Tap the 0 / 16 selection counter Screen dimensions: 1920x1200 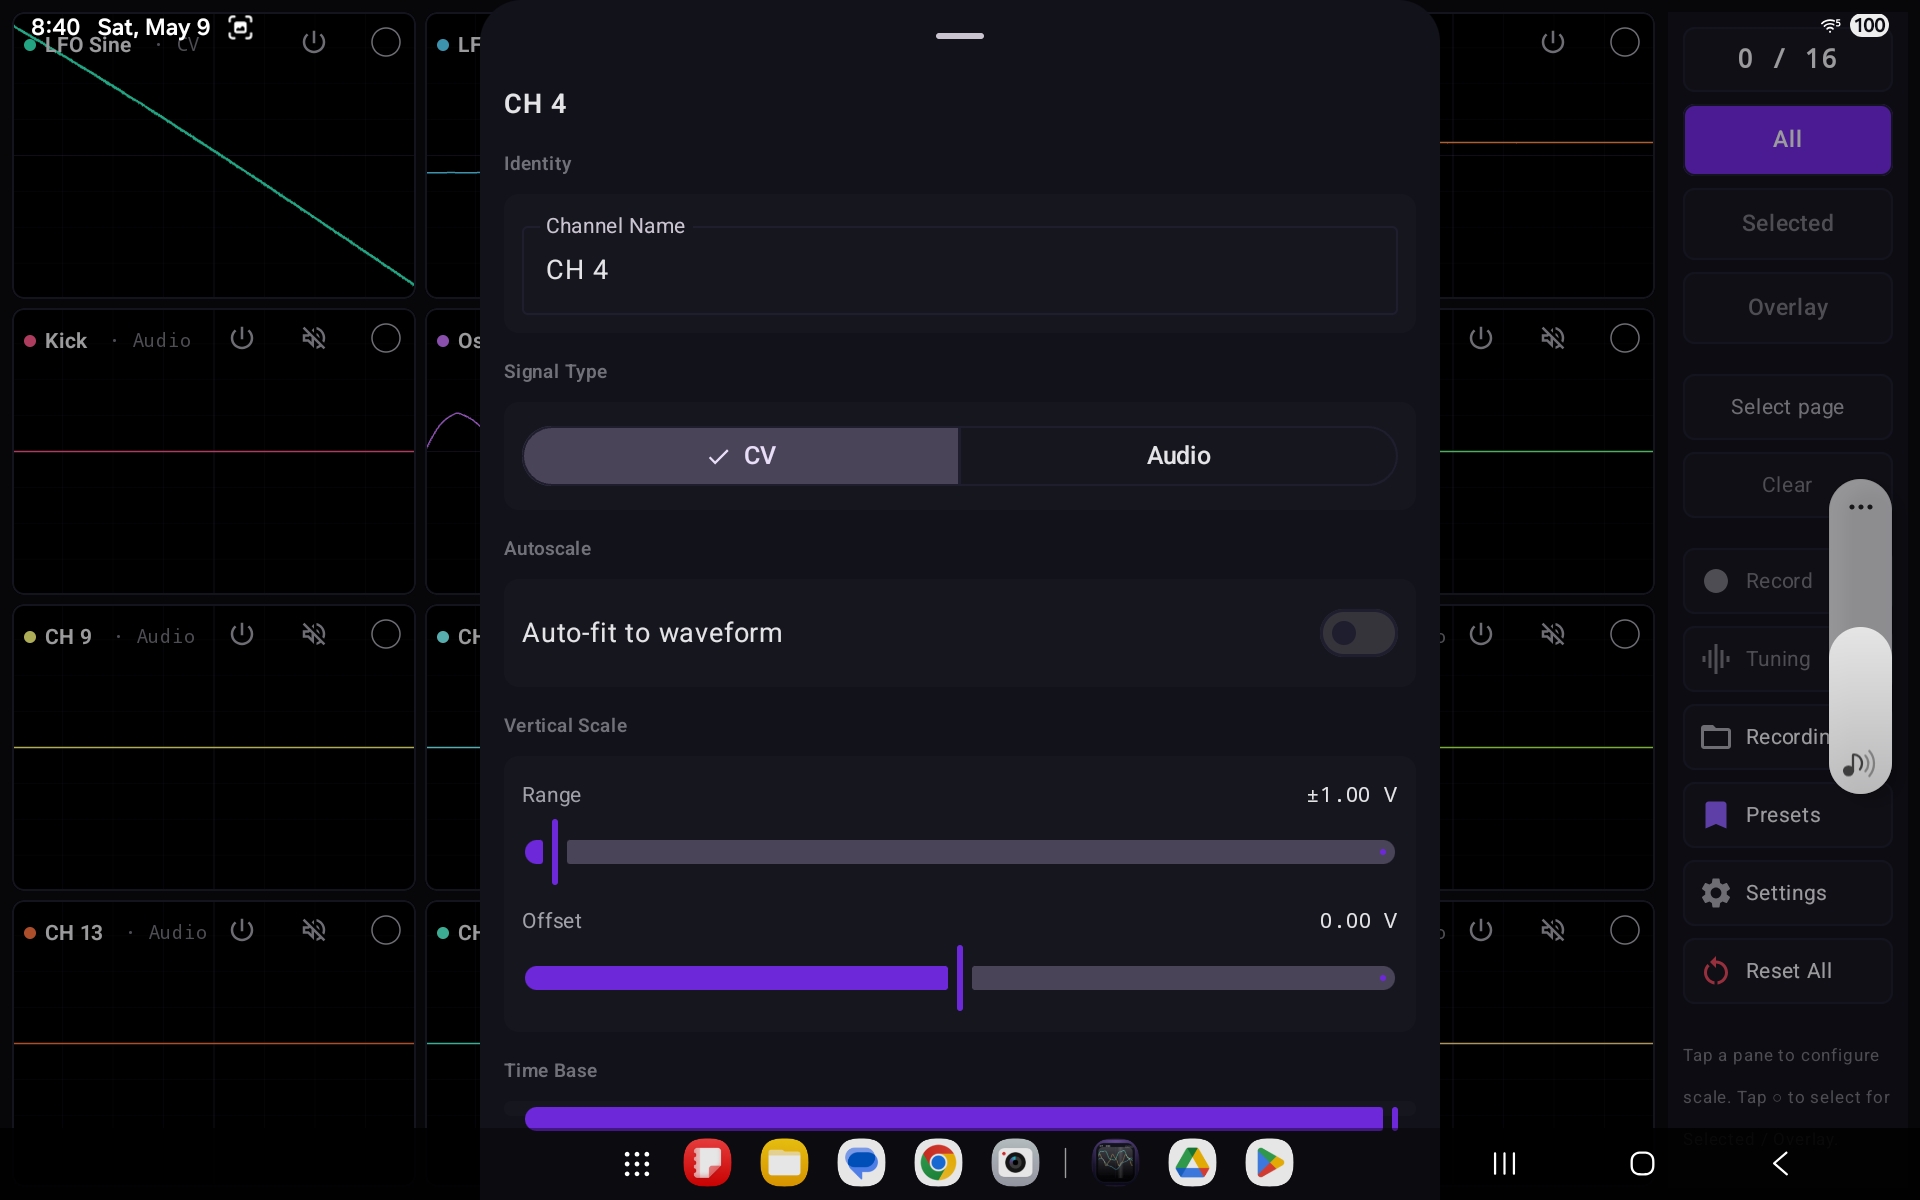click(x=1788, y=59)
